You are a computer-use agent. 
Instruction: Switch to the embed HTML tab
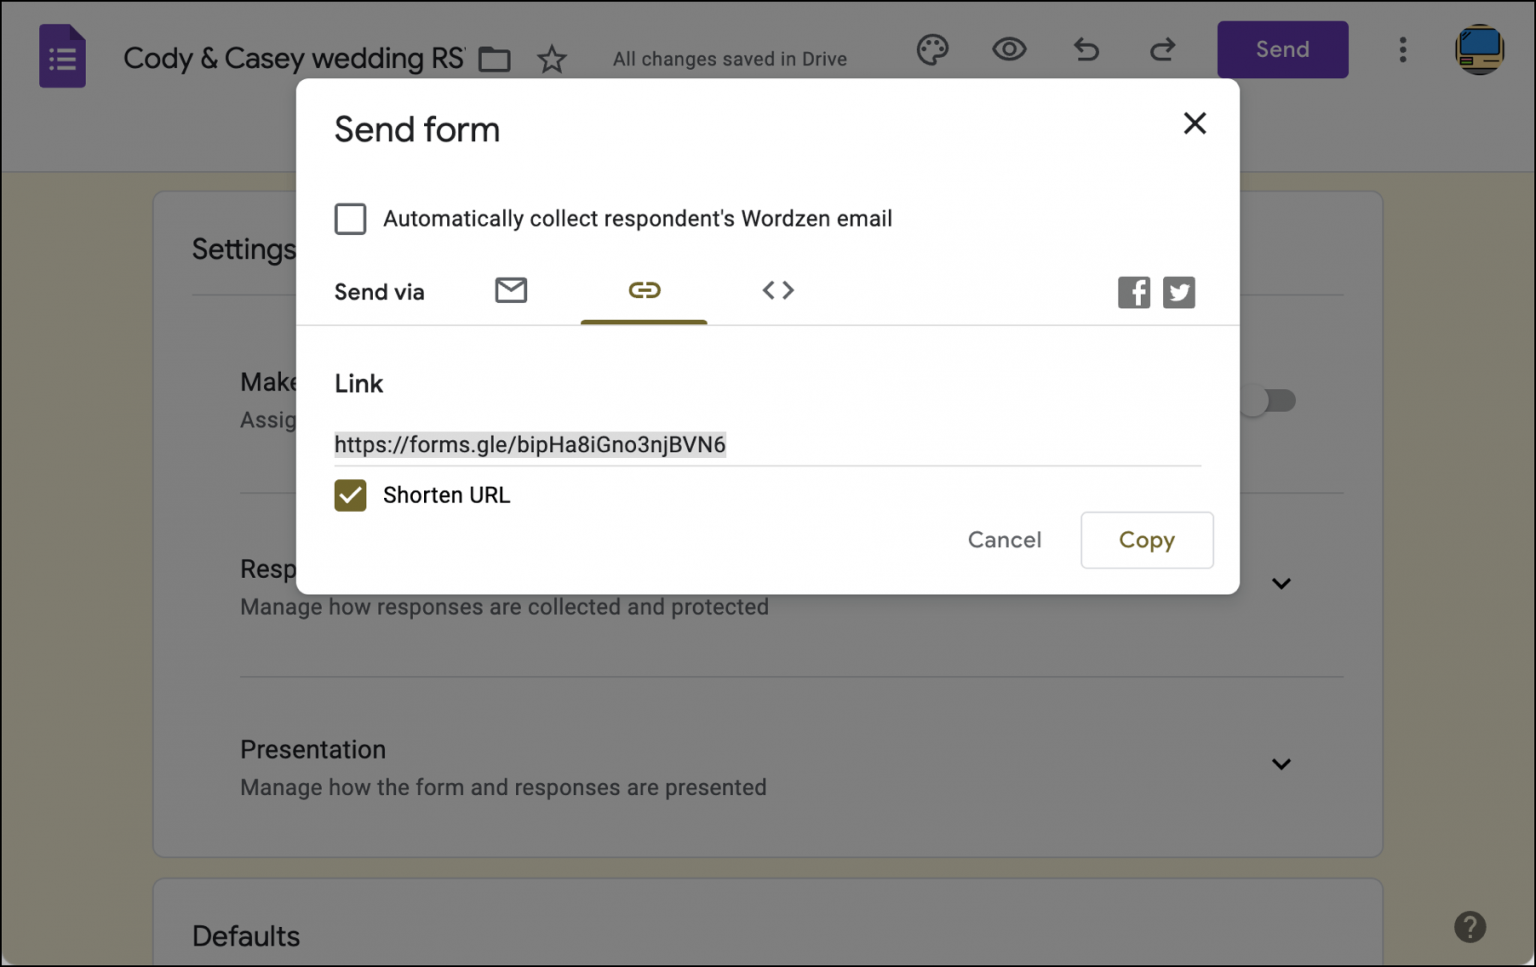point(778,290)
